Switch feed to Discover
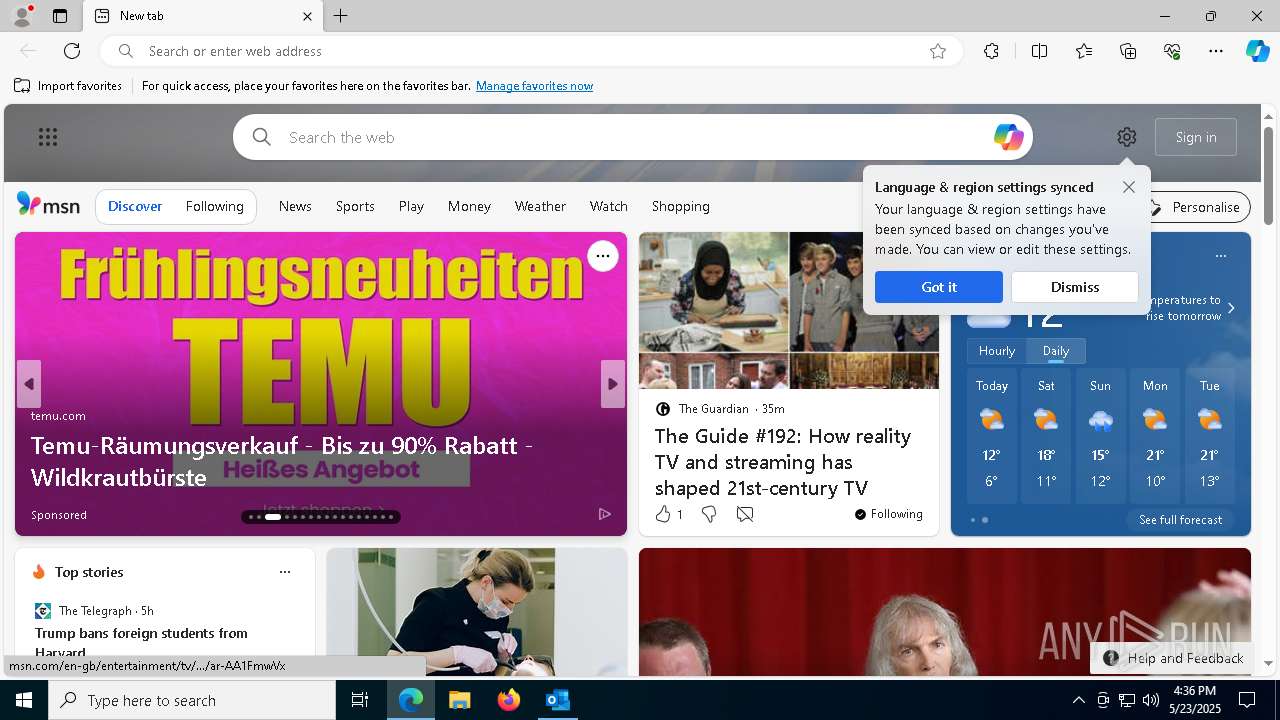Image resolution: width=1280 pixels, height=720 pixels. pos(135,206)
